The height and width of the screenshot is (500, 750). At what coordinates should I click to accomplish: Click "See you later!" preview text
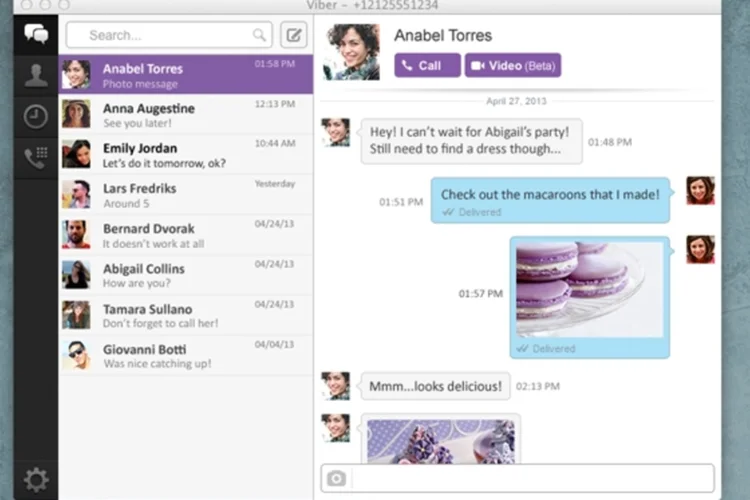pyautogui.click(x=137, y=123)
